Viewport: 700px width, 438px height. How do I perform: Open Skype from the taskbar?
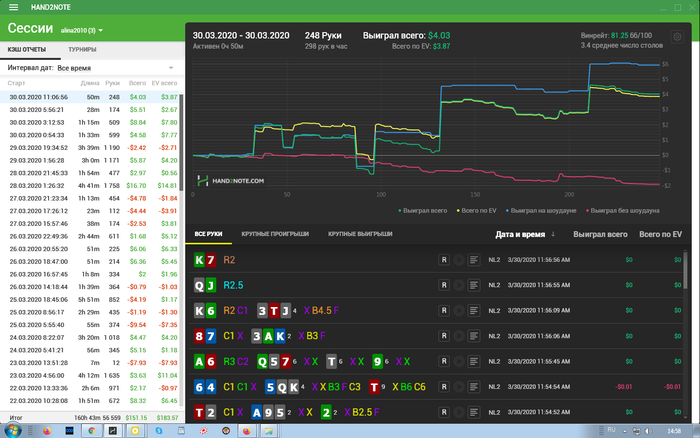pyautogui.click(x=159, y=431)
